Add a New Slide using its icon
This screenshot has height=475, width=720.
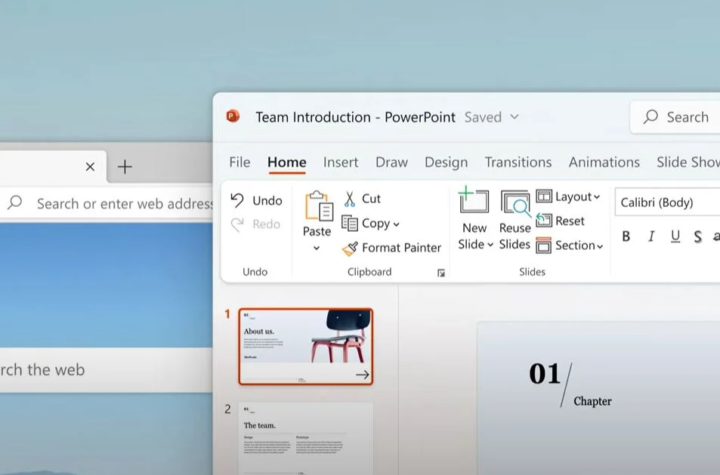coord(473,201)
